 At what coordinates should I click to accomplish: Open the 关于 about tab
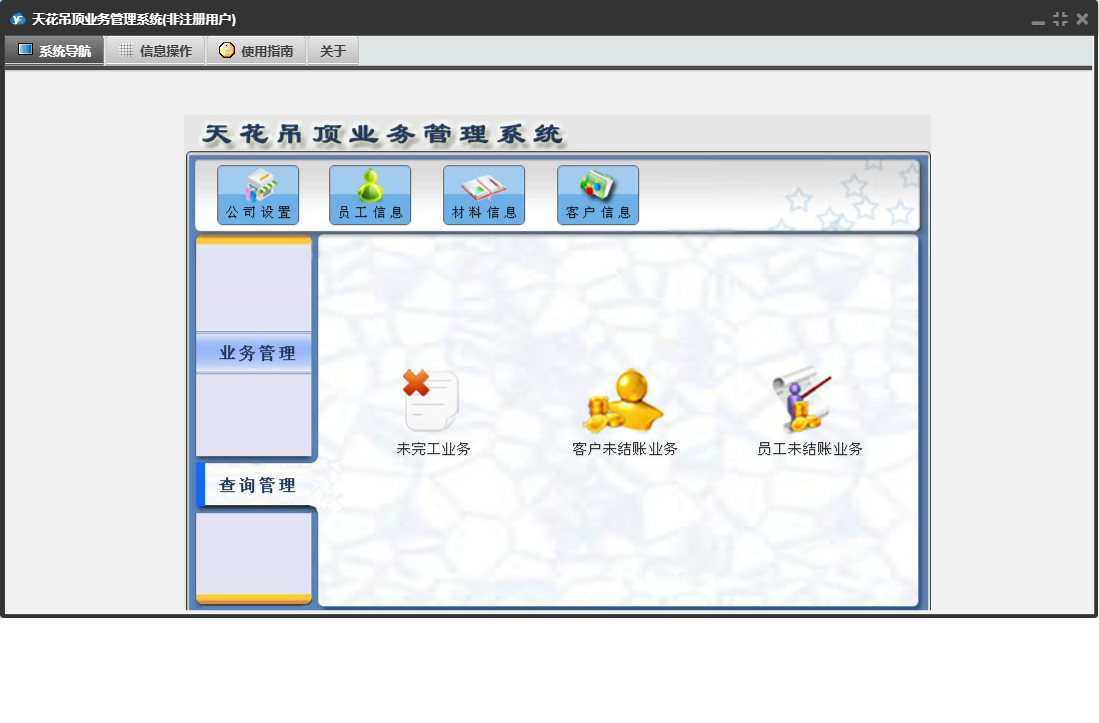point(333,50)
